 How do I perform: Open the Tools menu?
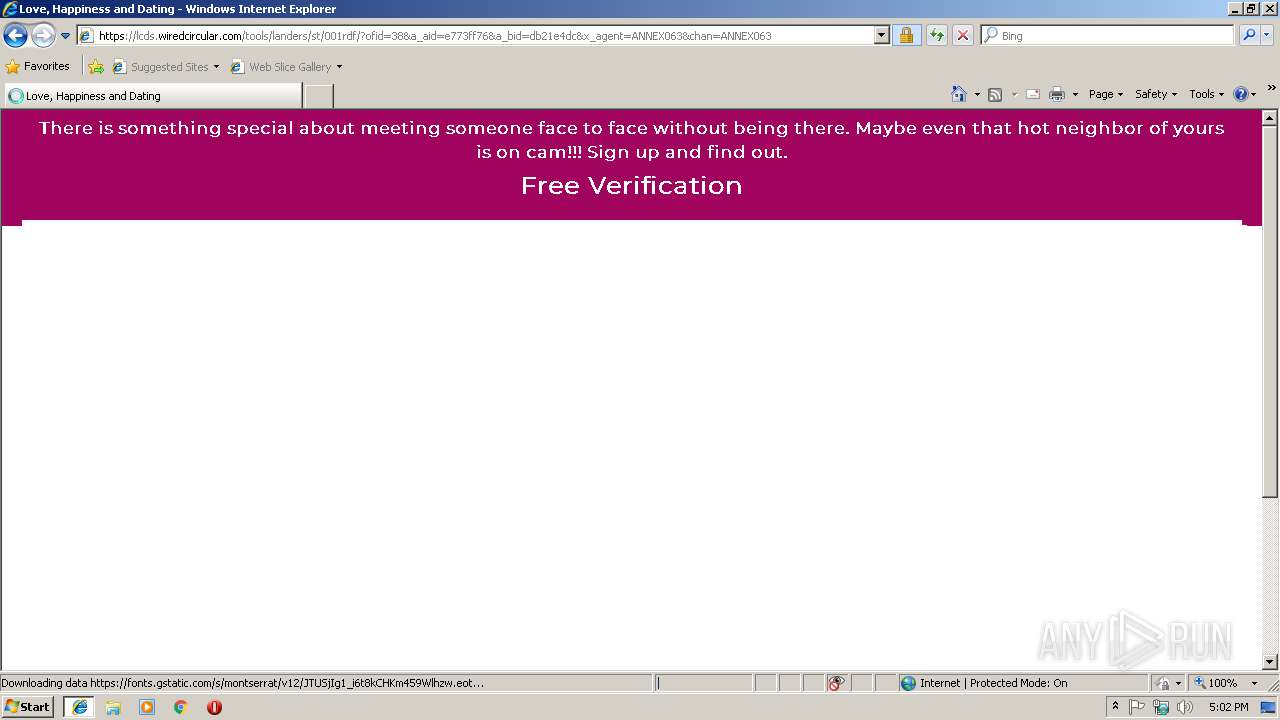[x=1206, y=94]
